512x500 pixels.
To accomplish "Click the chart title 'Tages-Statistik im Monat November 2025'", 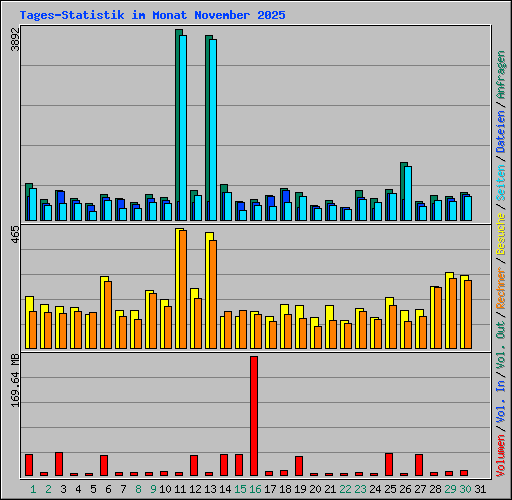I will (x=152, y=15).
